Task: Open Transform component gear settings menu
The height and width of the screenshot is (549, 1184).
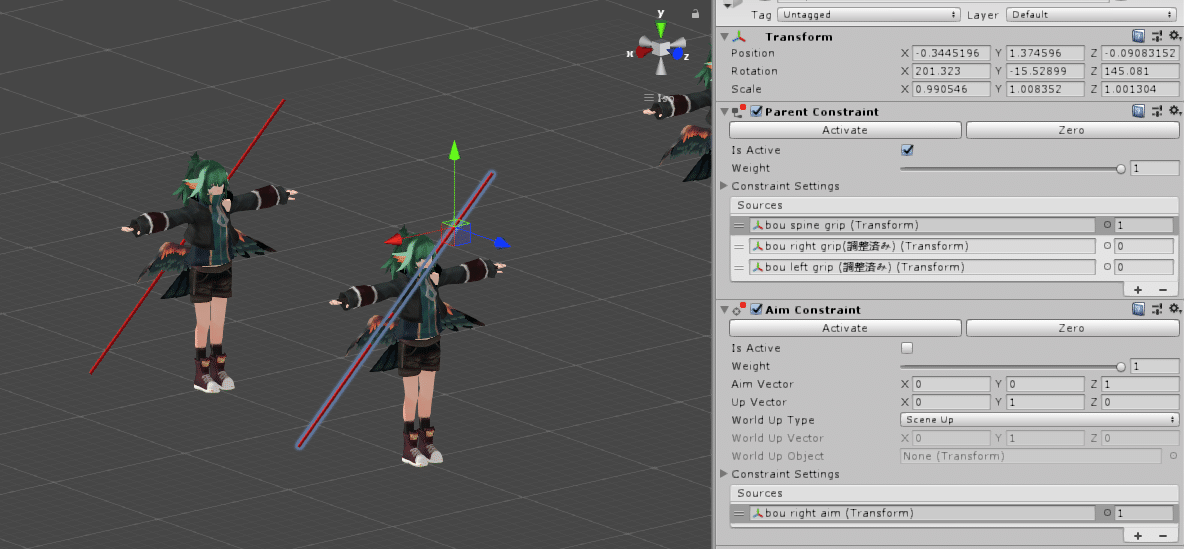Action: click(1174, 36)
